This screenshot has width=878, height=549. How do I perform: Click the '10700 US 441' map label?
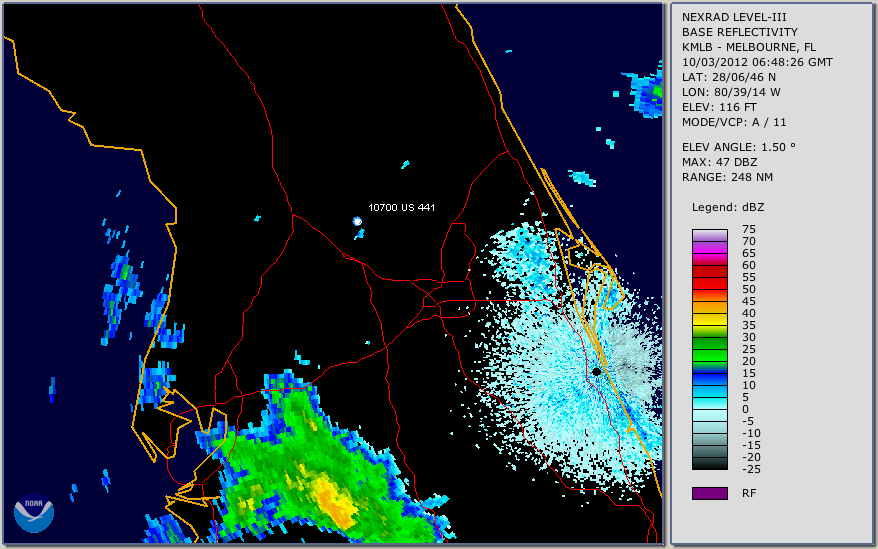pyautogui.click(x=401, y=207)
